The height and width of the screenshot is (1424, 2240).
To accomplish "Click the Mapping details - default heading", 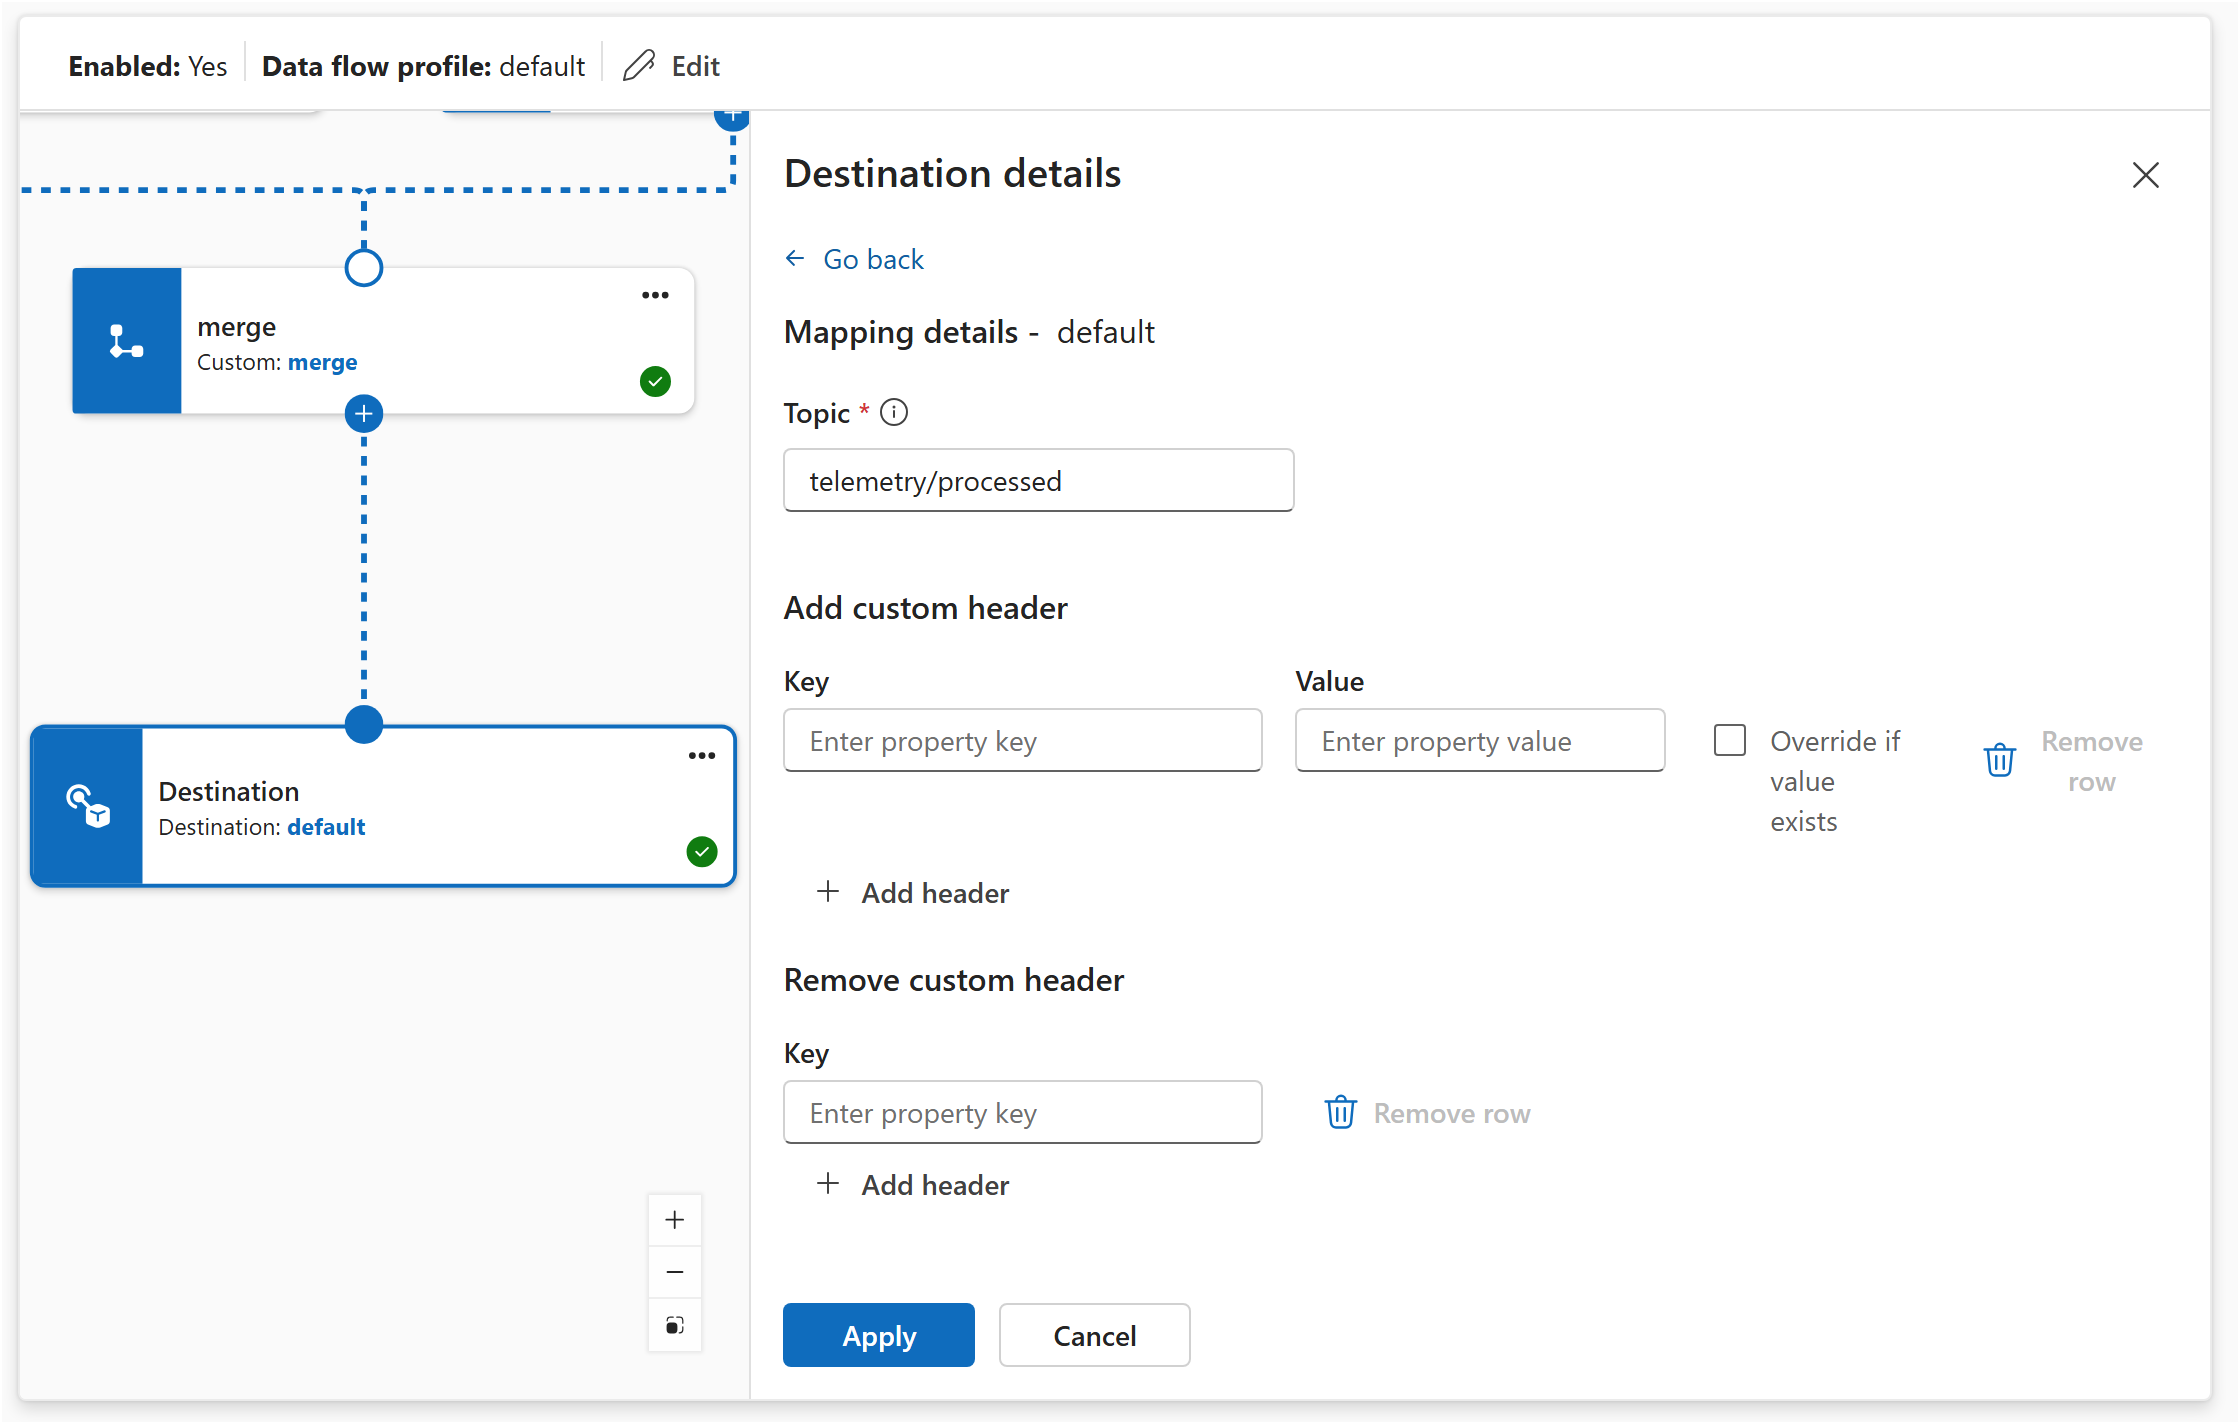I will 969,332.
